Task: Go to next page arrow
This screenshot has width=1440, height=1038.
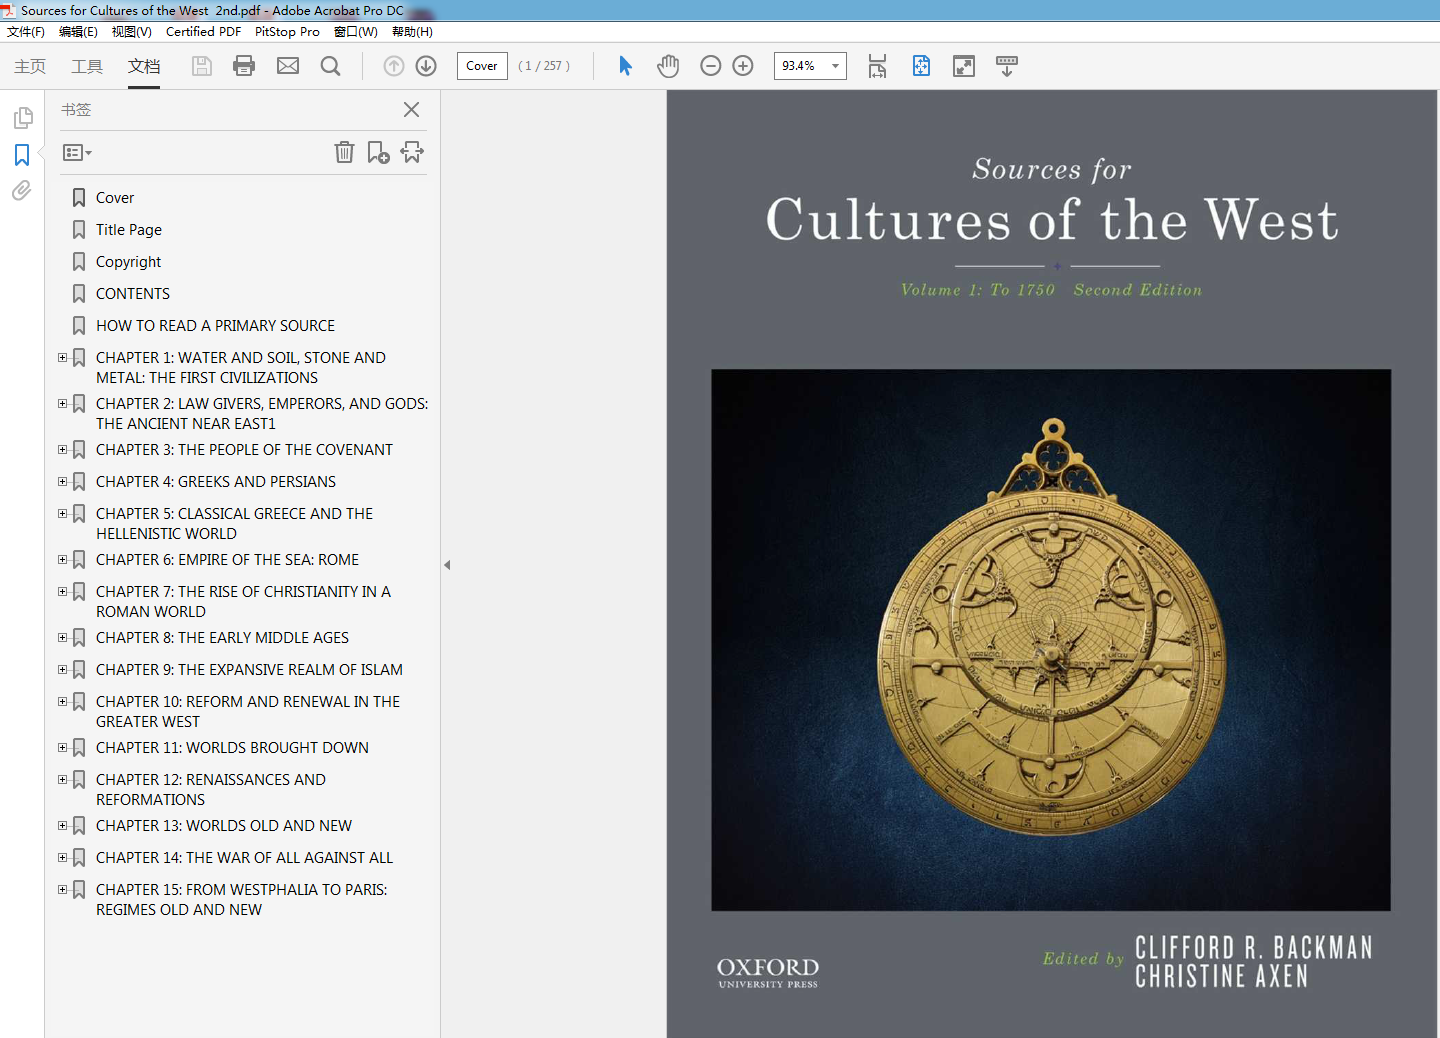Action: [x=426, y=66]
